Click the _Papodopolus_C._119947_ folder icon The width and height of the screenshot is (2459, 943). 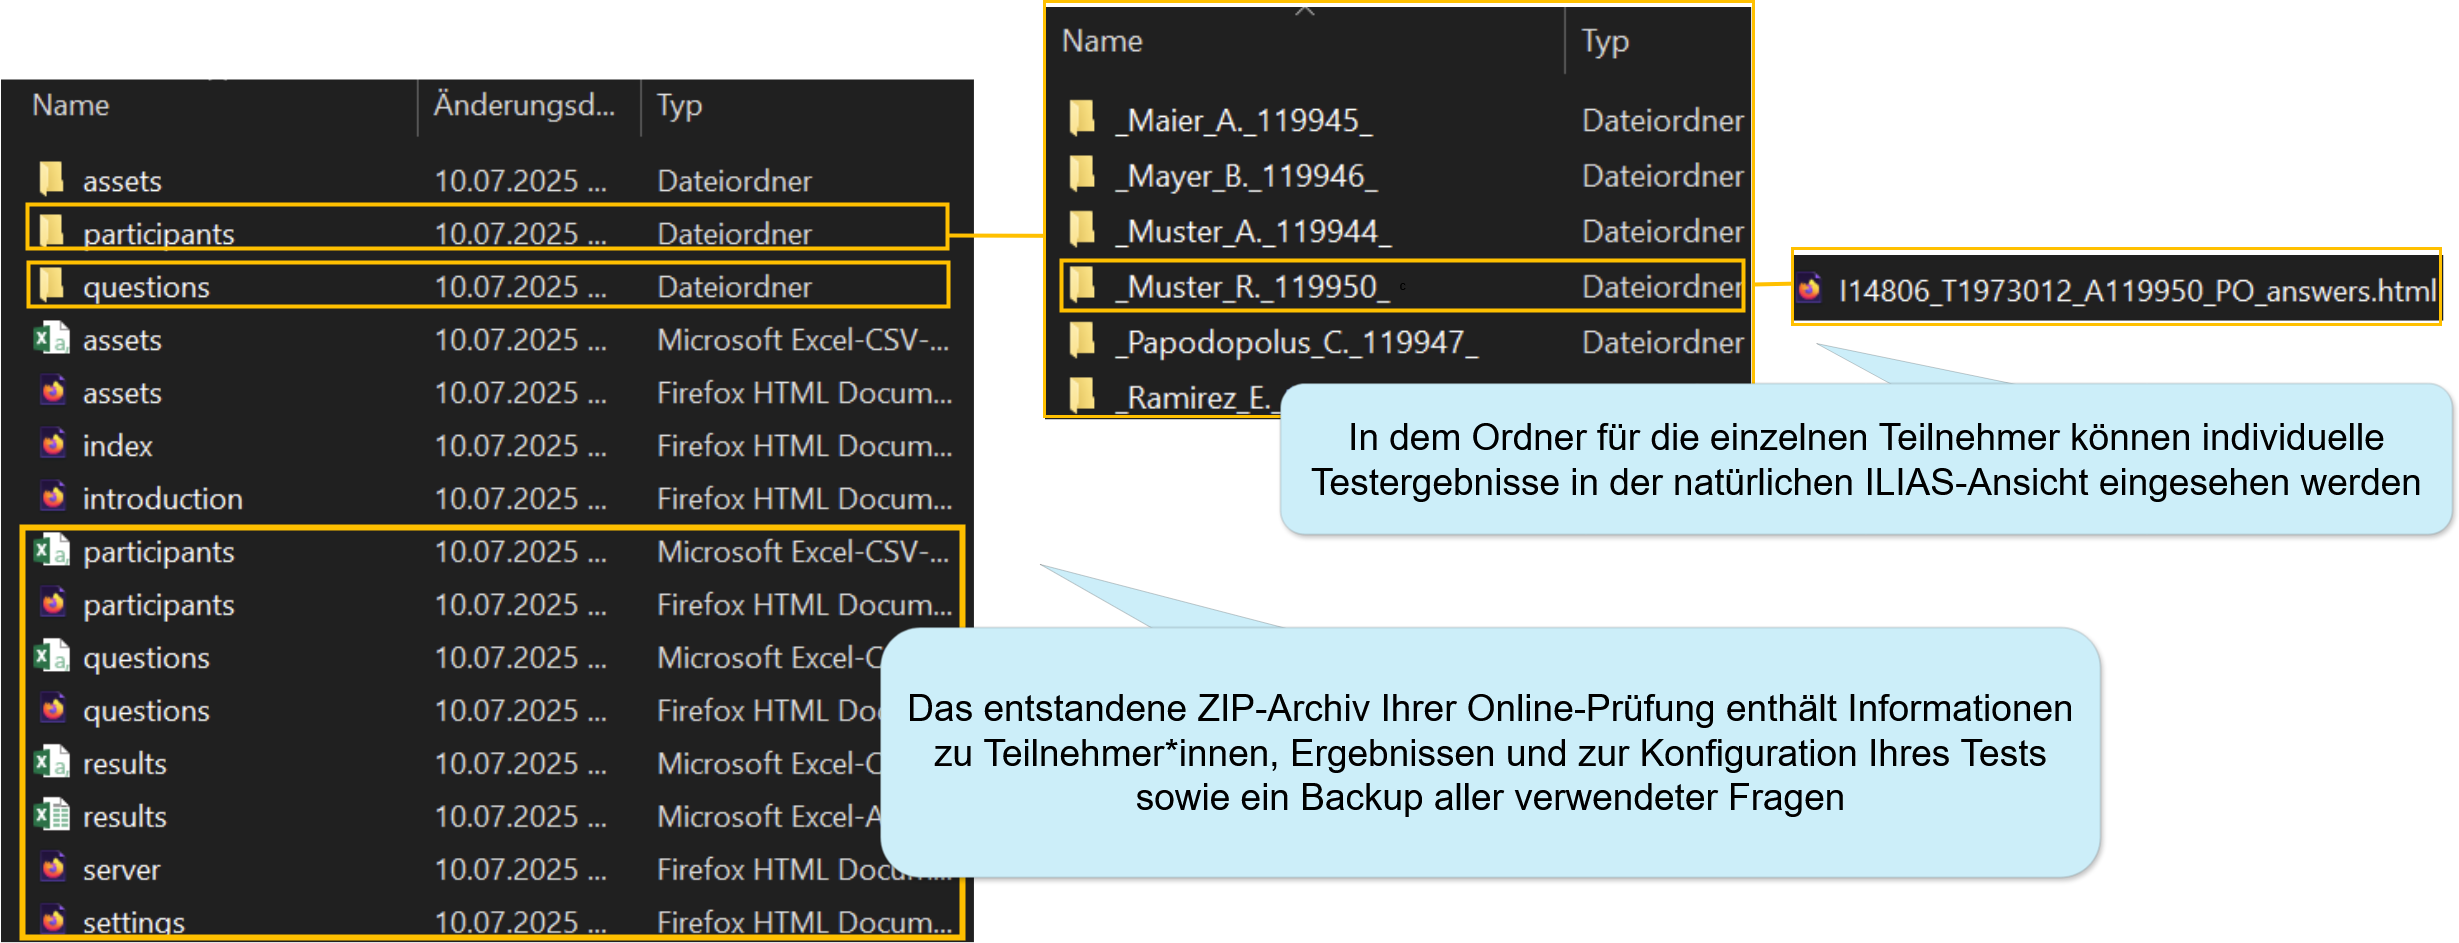1082,340
